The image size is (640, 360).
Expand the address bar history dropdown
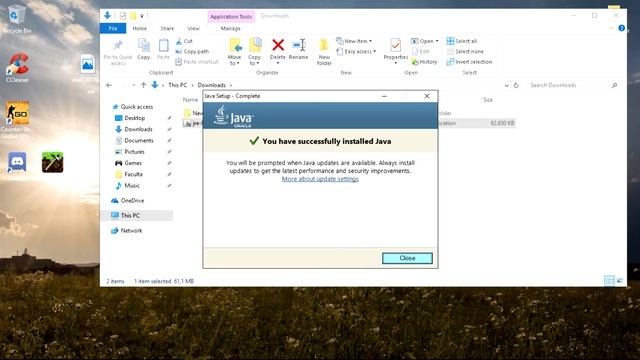tap(507, 85)
